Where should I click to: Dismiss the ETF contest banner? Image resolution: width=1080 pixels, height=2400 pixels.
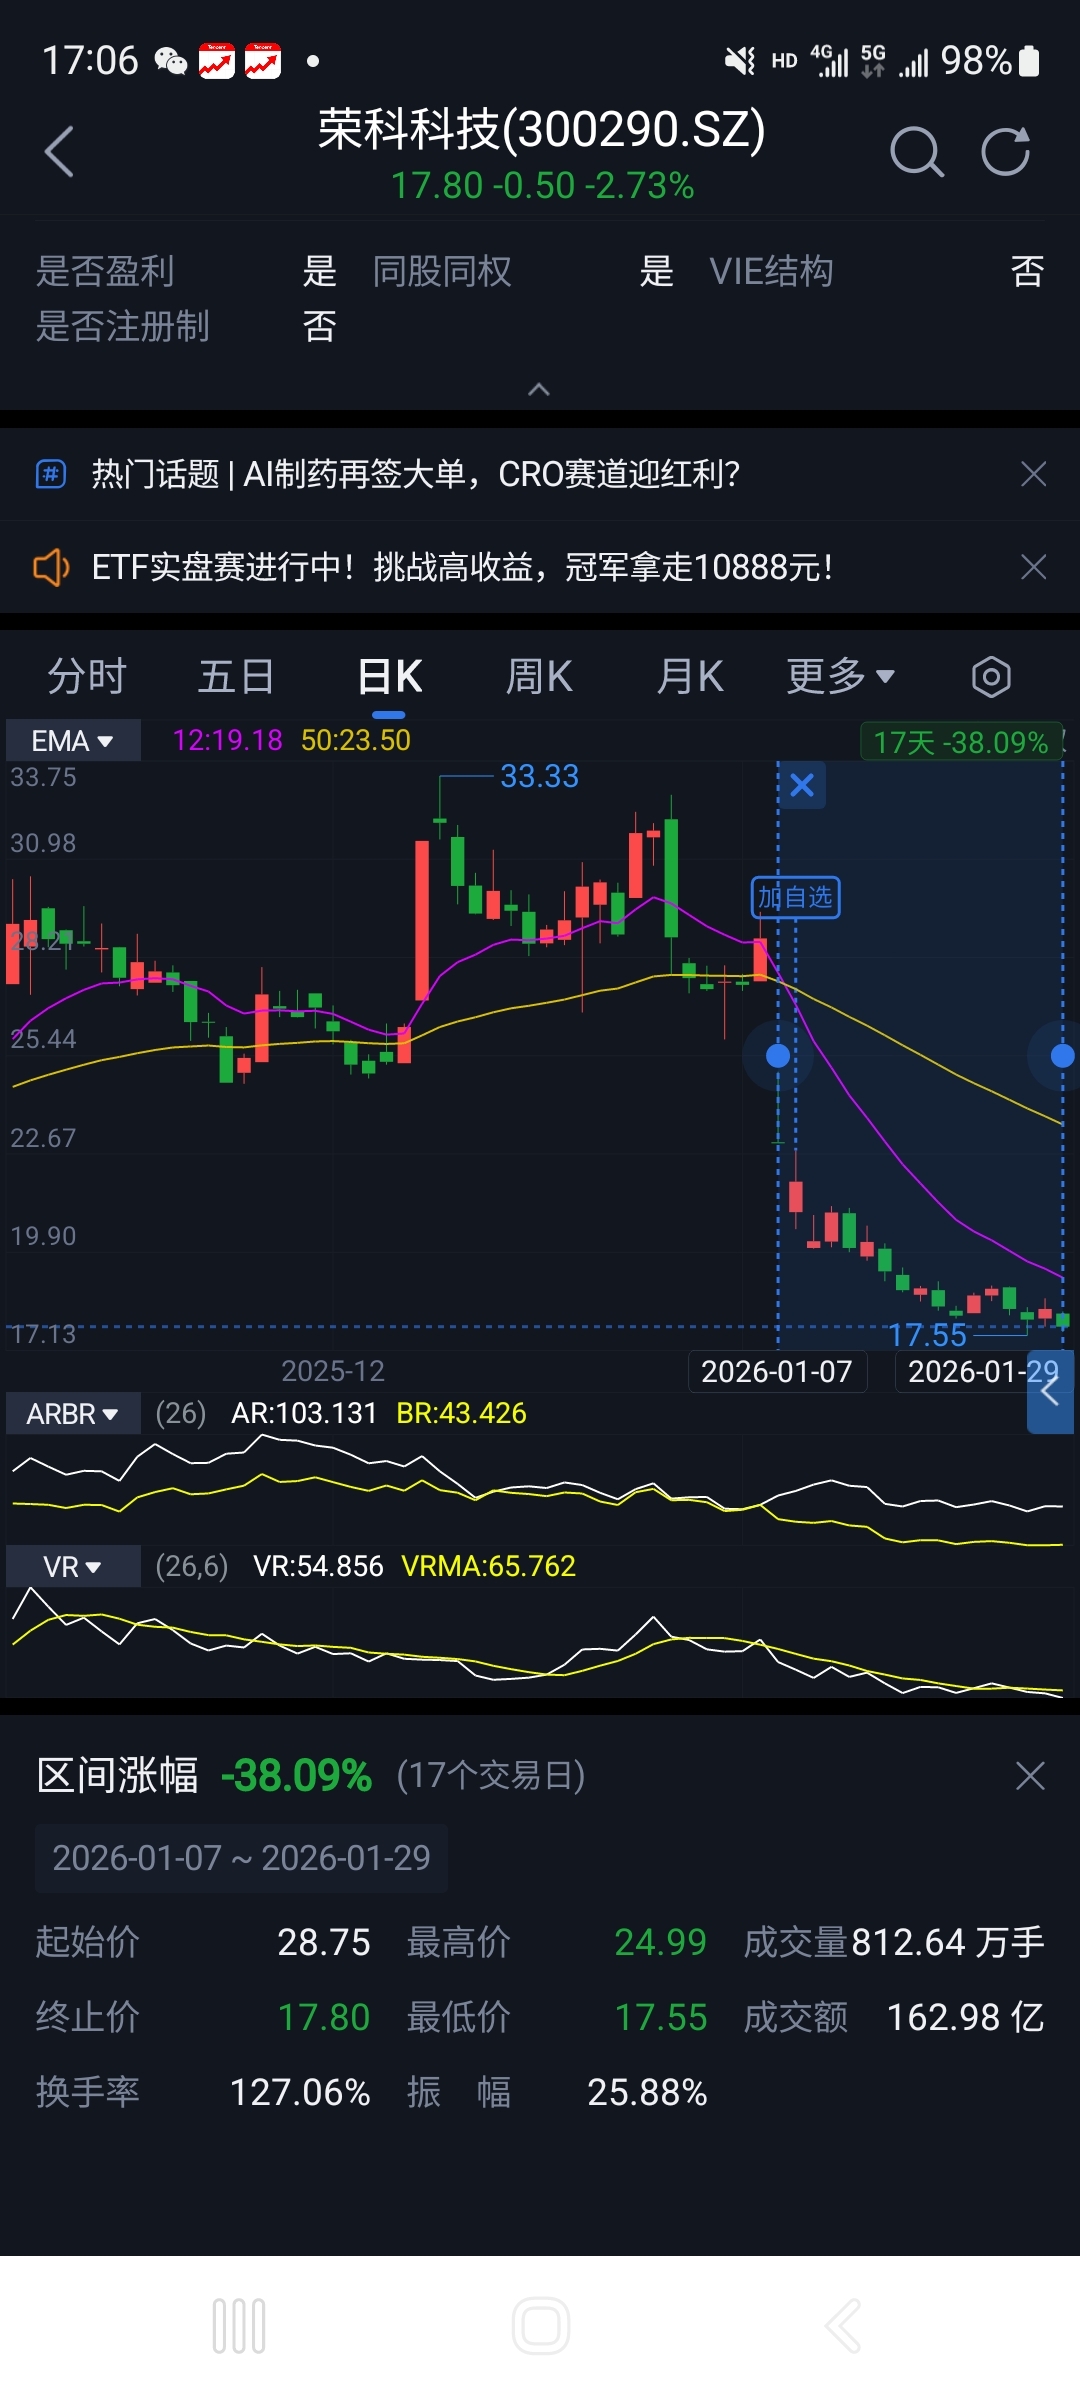(1033, 567)
